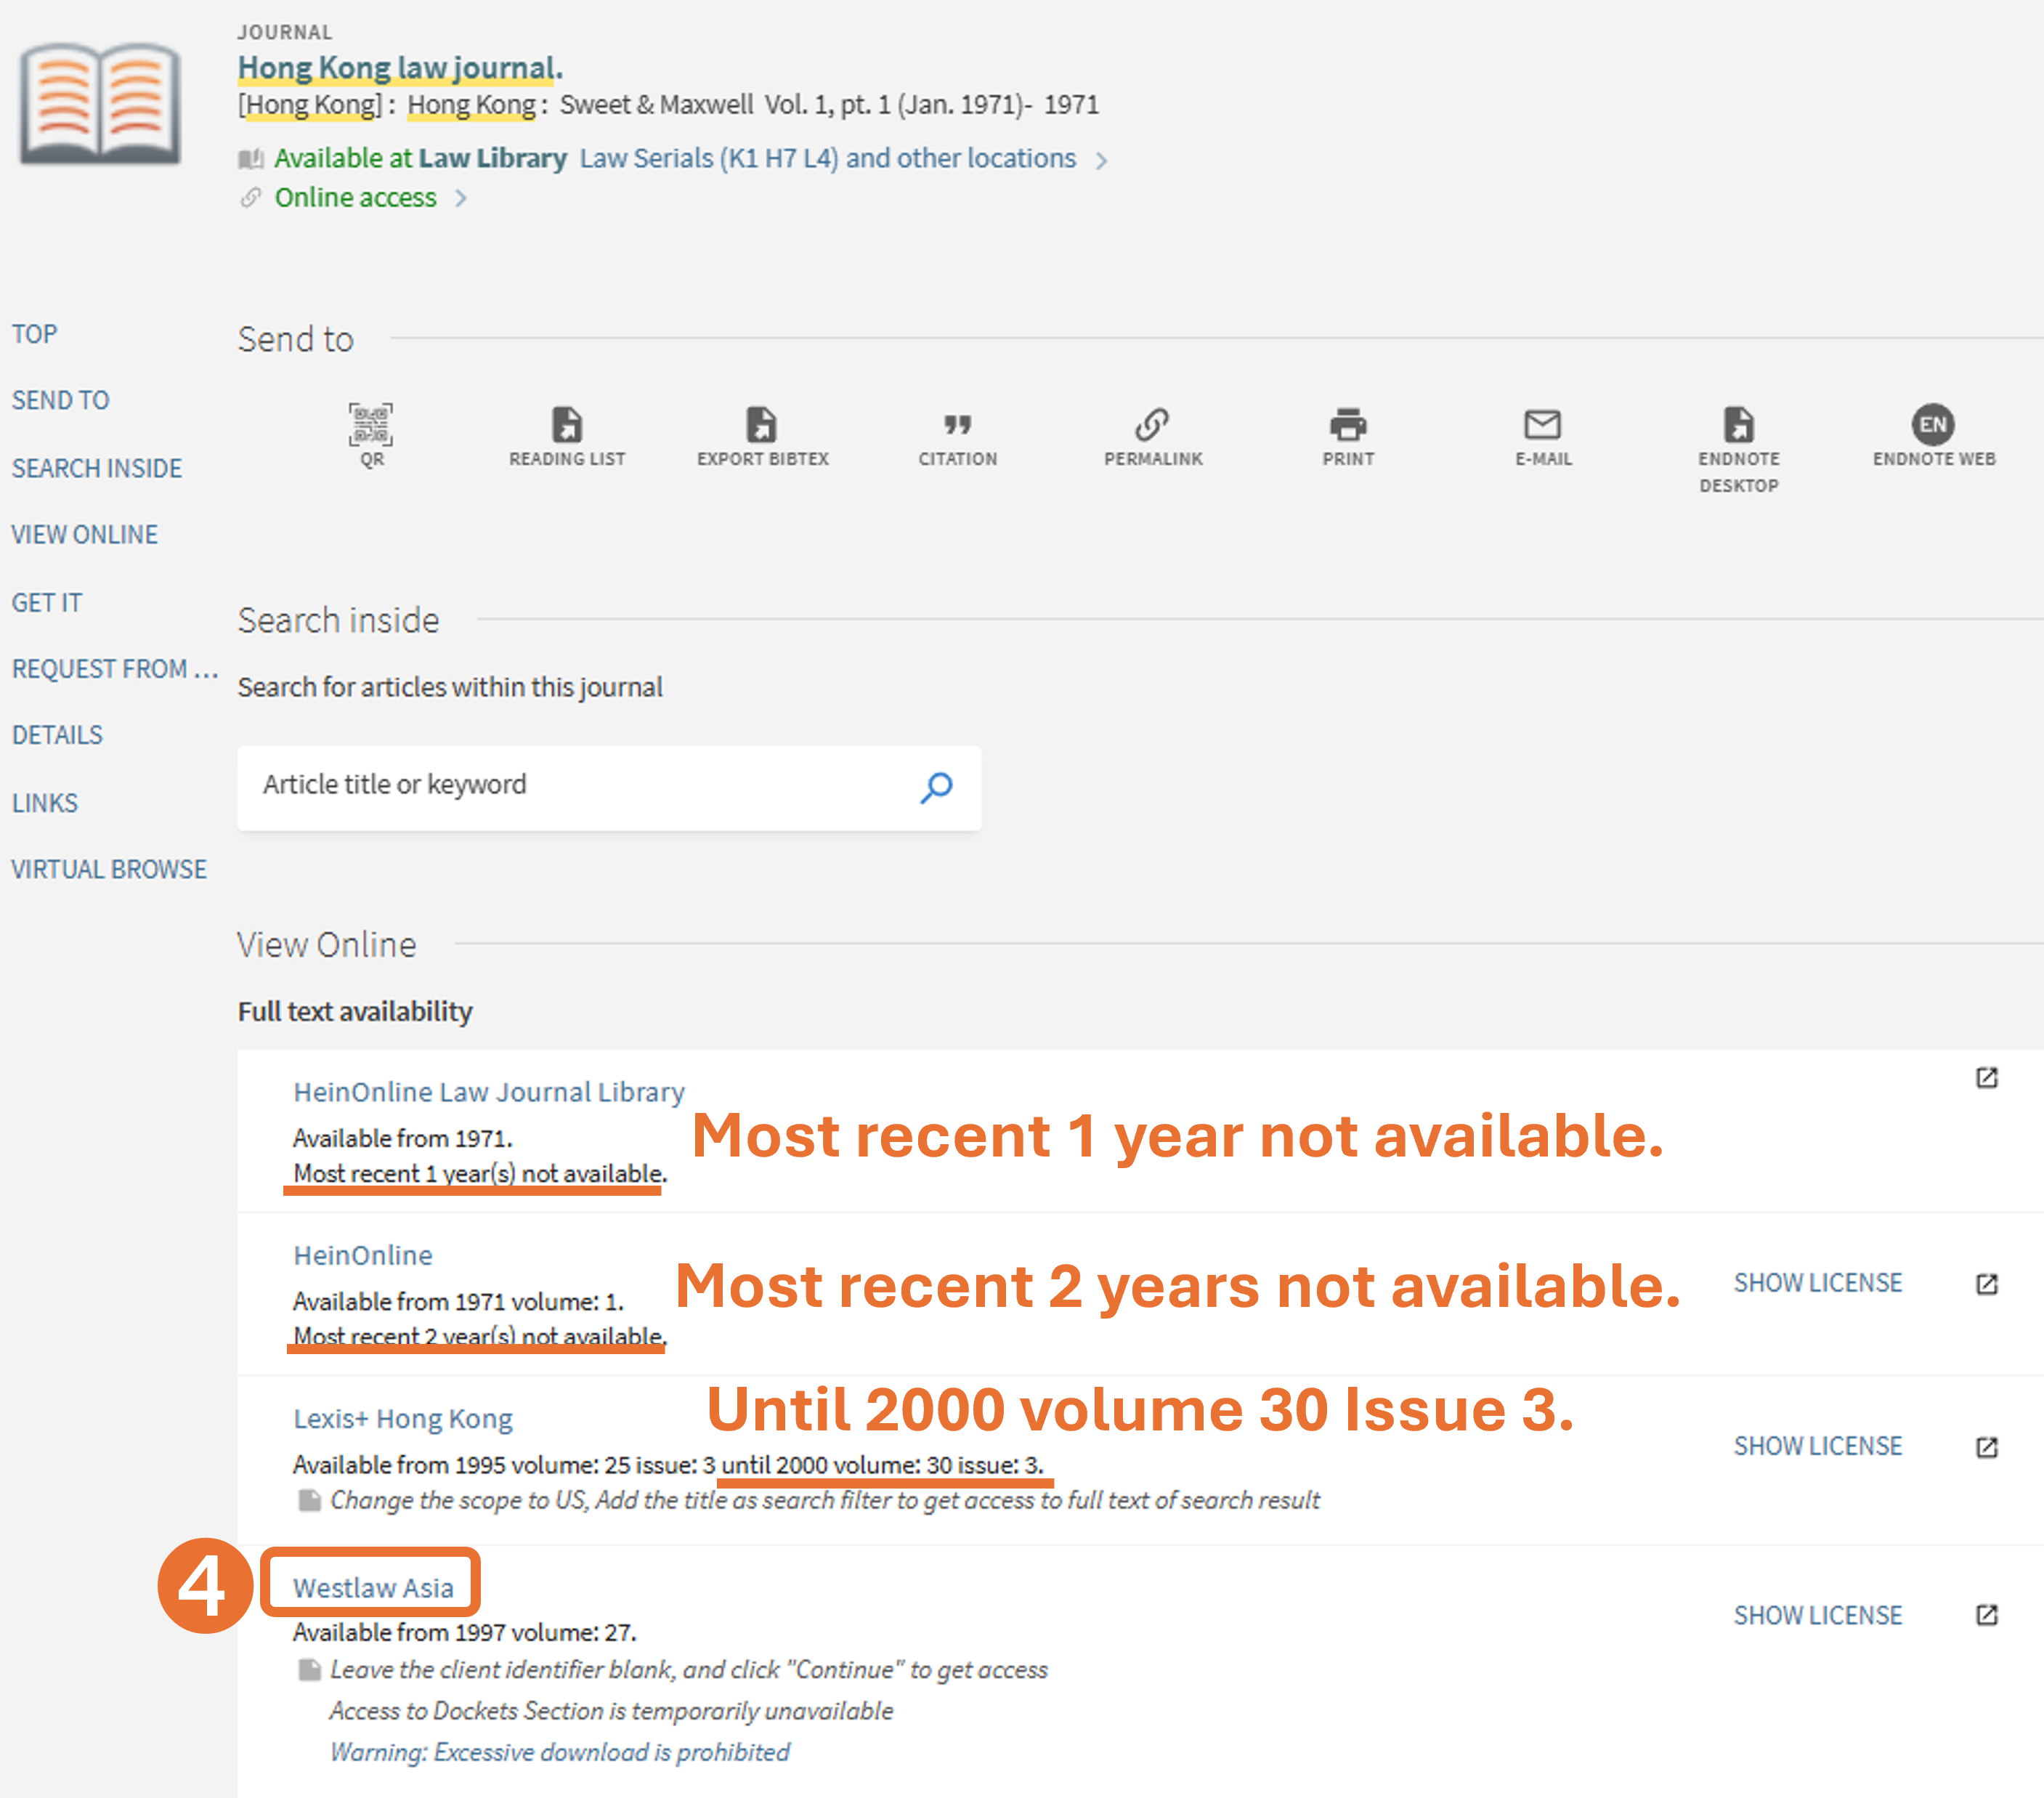
Task: Export to EndNote Web
Action: coord(1933,426)
